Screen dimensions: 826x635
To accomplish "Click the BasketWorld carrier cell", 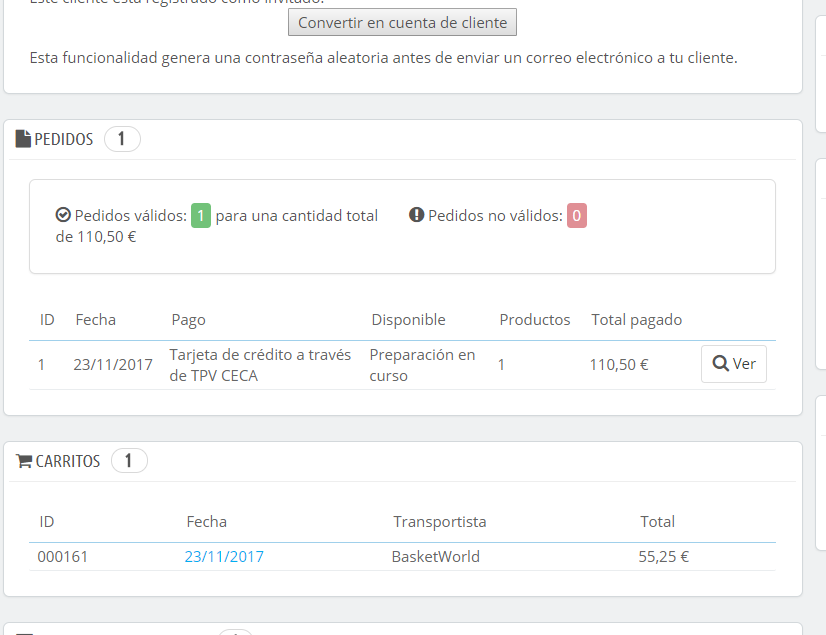I will (x=435, y=557).
